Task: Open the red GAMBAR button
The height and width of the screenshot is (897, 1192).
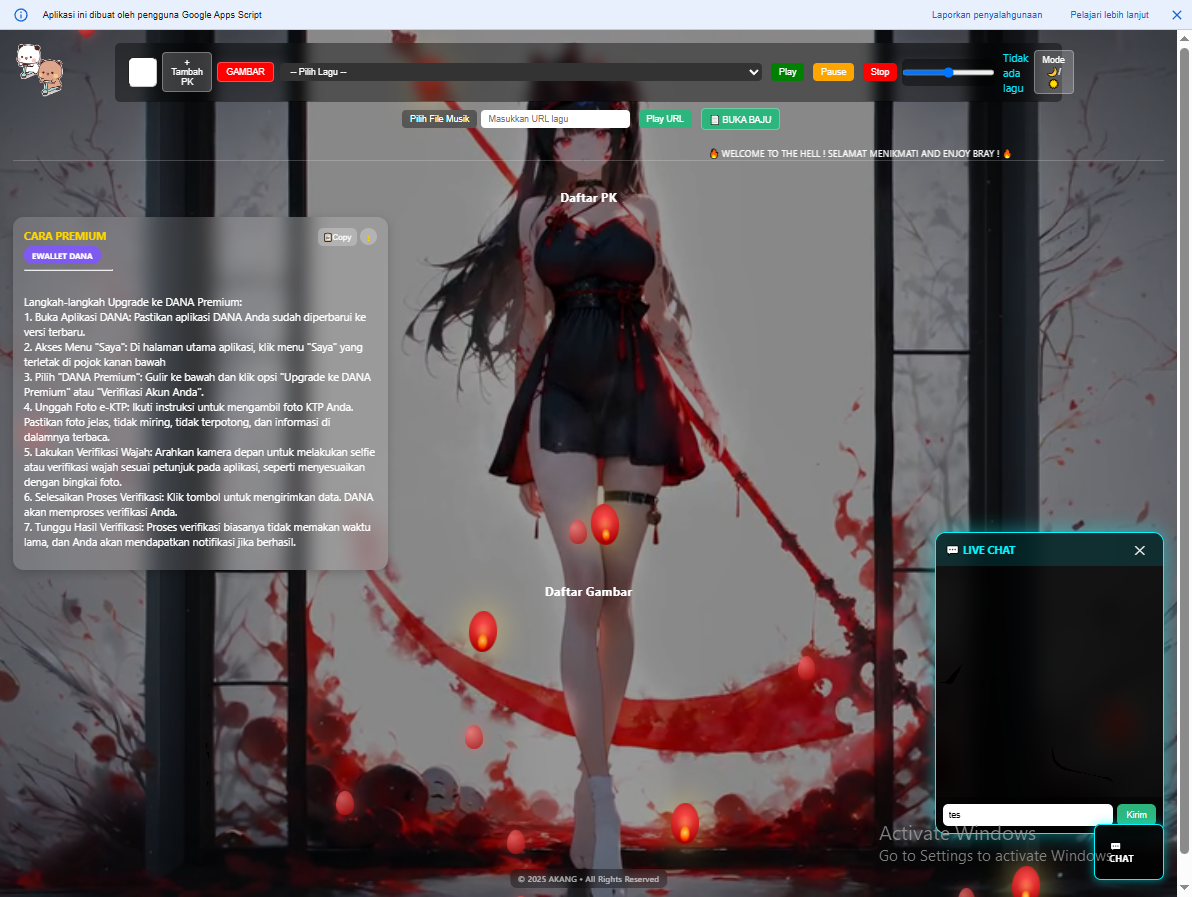Action: pyautogui.click(x=246, y=71)
